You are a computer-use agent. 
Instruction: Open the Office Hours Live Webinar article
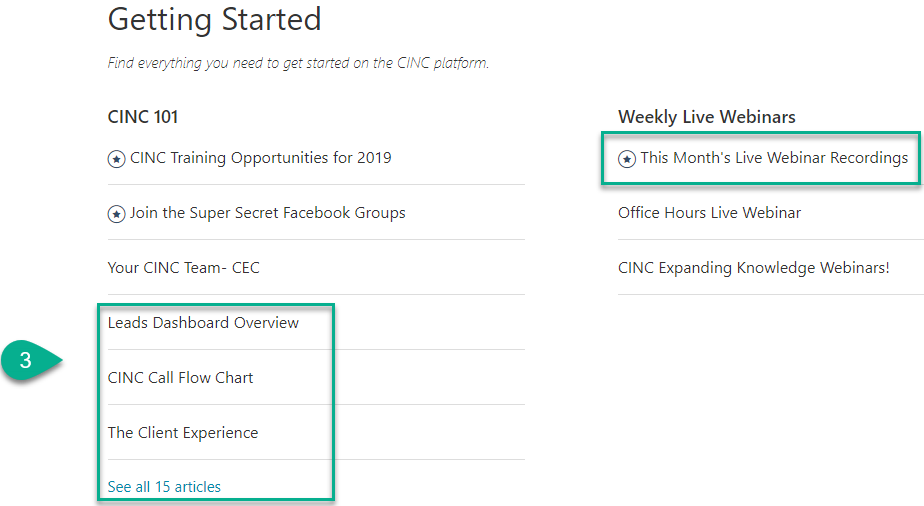[x=709, y=213]
